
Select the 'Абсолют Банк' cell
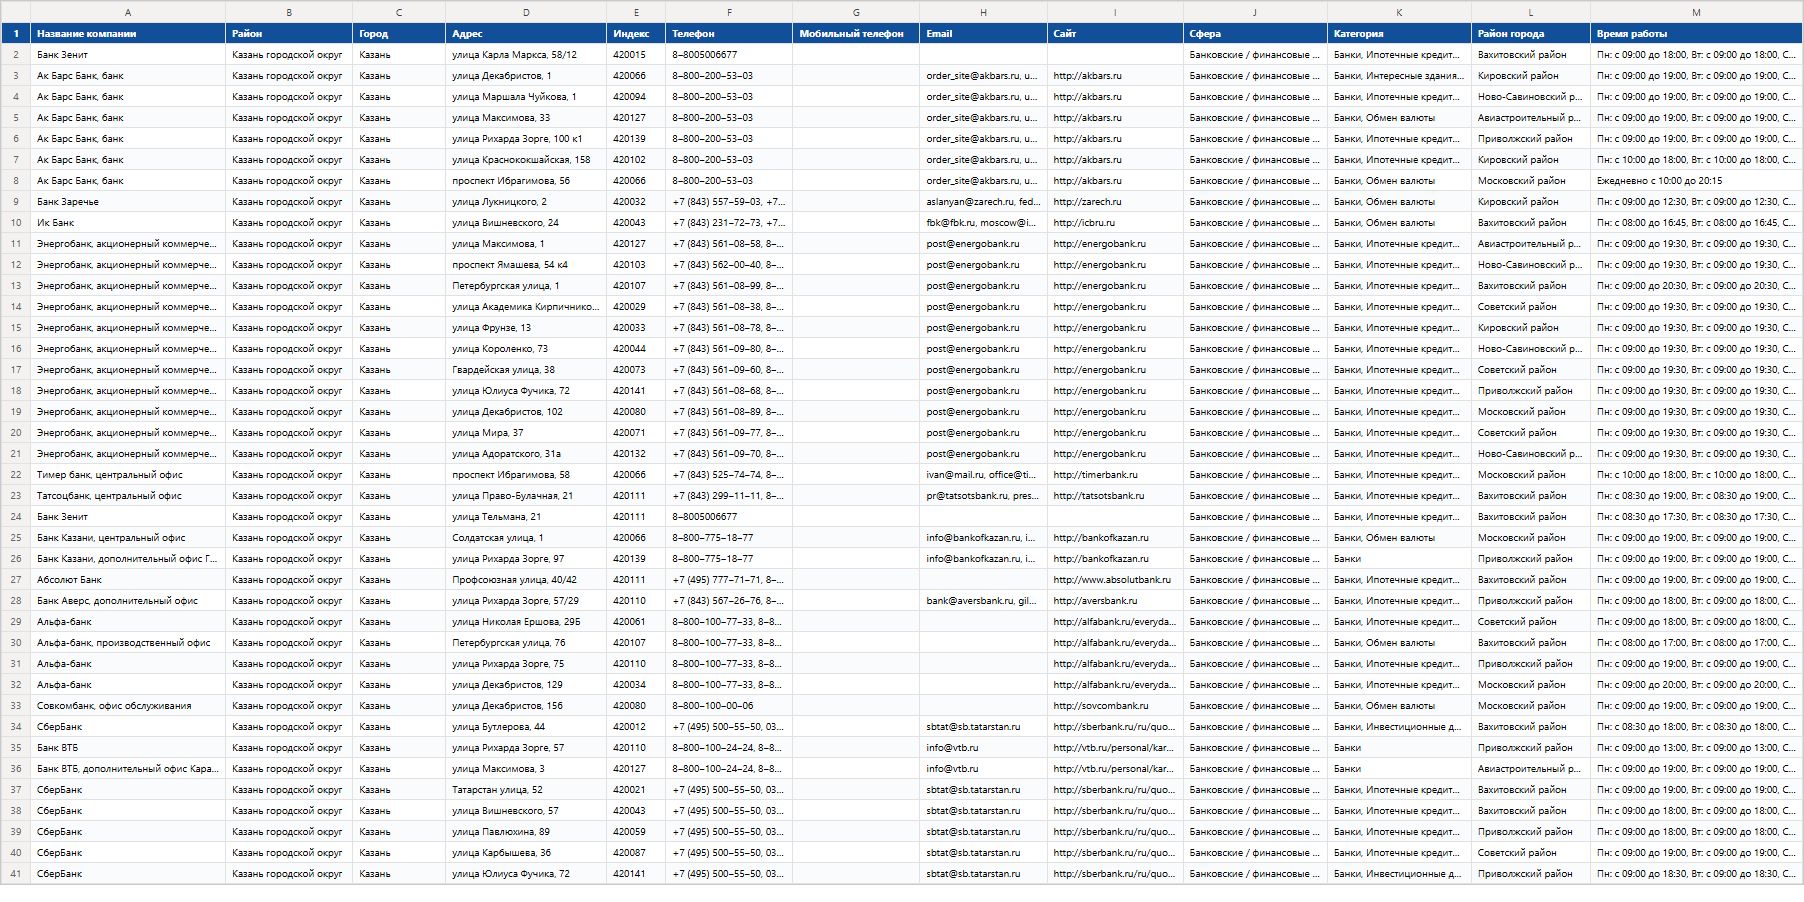click(128, 580)
